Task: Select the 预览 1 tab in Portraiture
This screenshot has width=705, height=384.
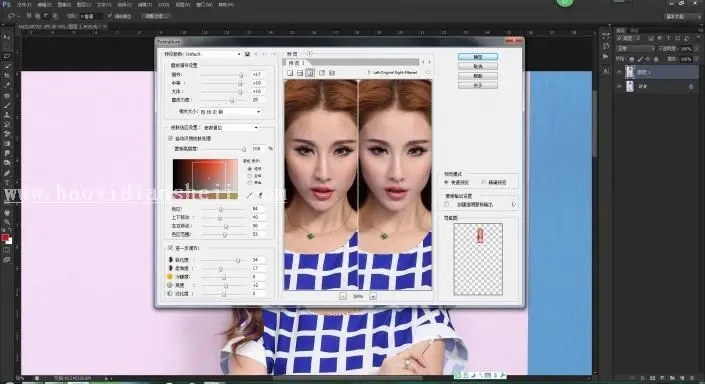Action: click(297, 63)
